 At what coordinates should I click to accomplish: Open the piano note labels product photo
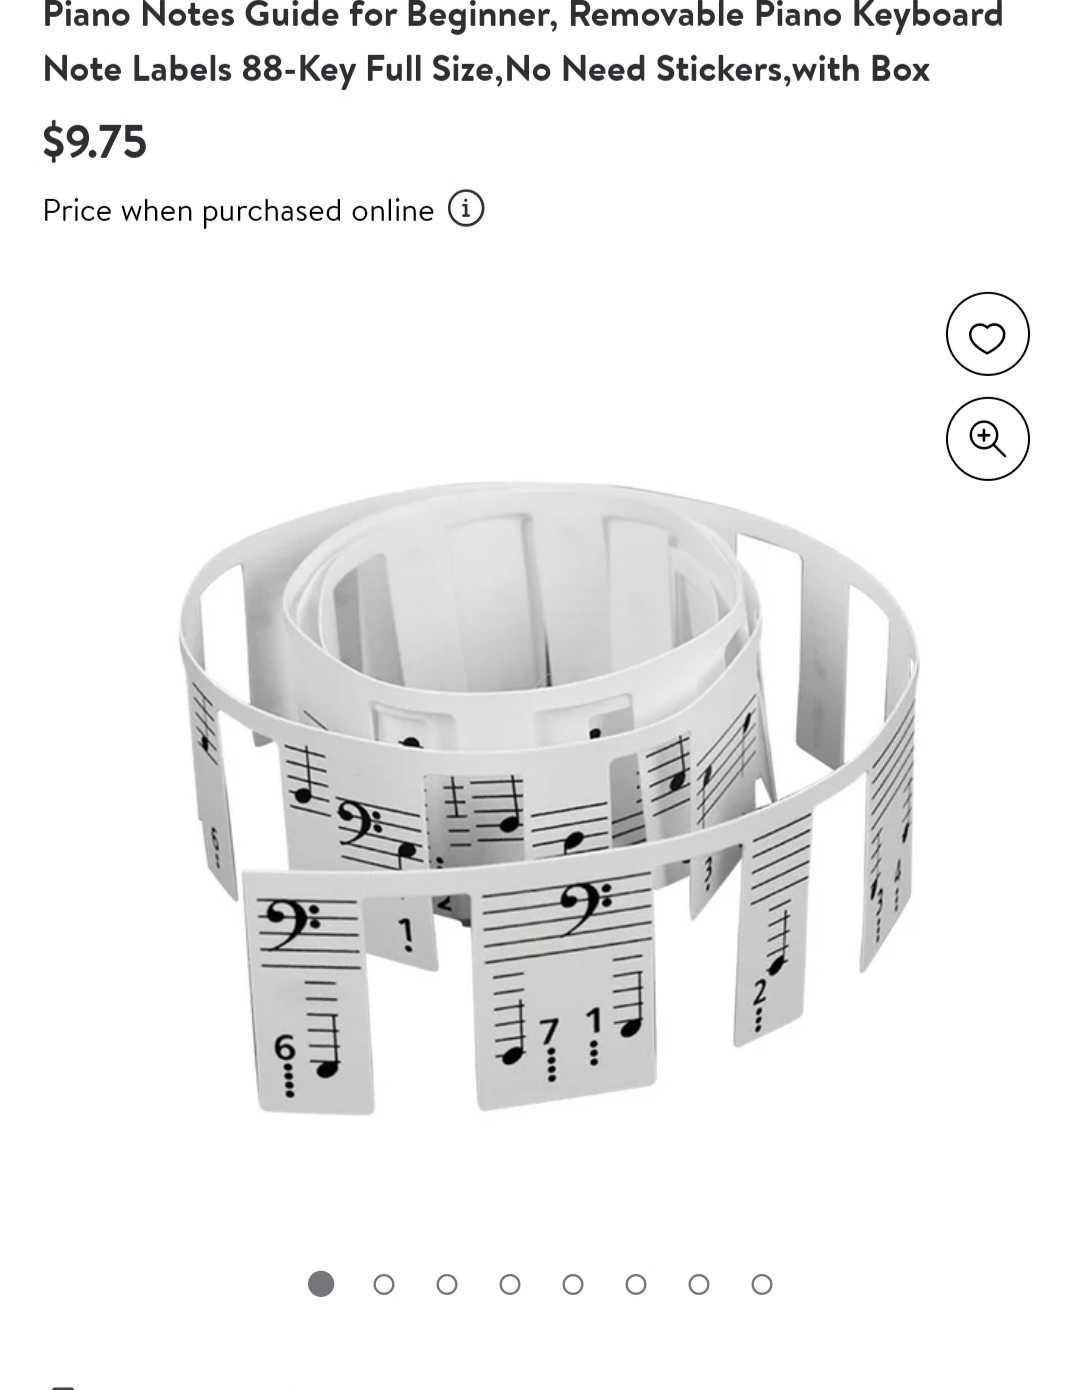click(x=548, y=797)
